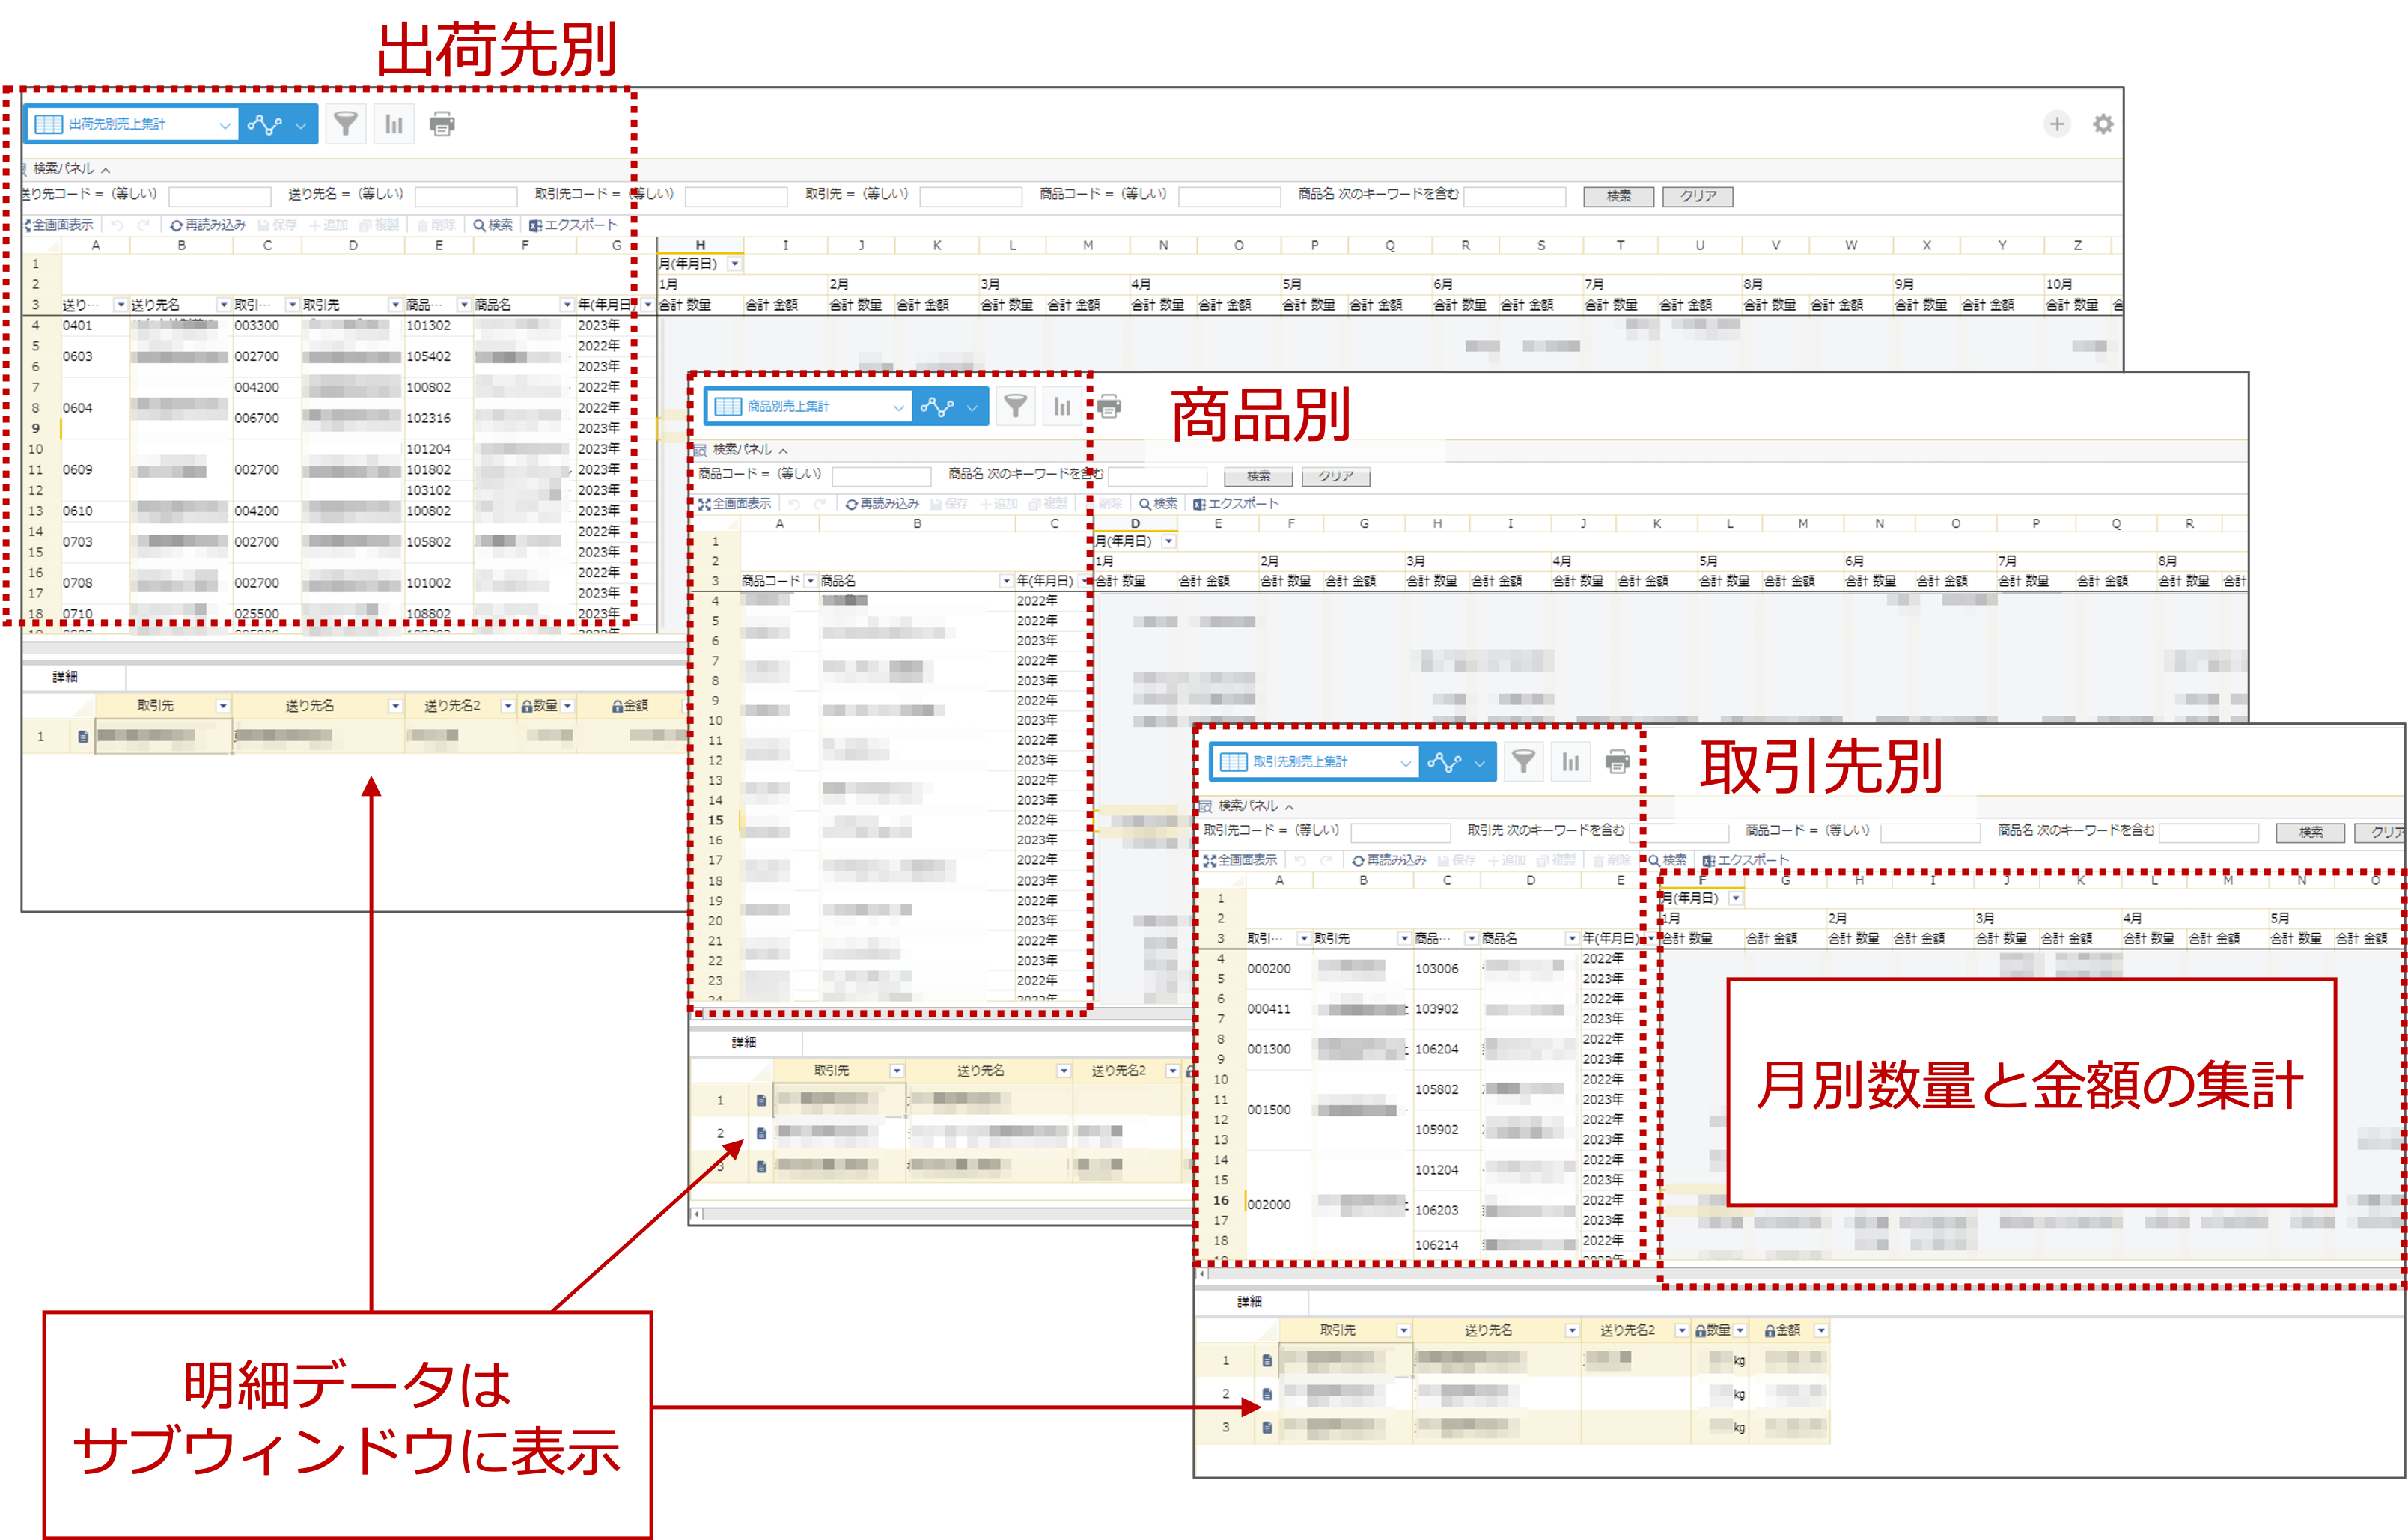The image size is (2408, 1540).
Task: Open 出荷先別売上集計 view dropdown
Action: (x=224, y=125)
